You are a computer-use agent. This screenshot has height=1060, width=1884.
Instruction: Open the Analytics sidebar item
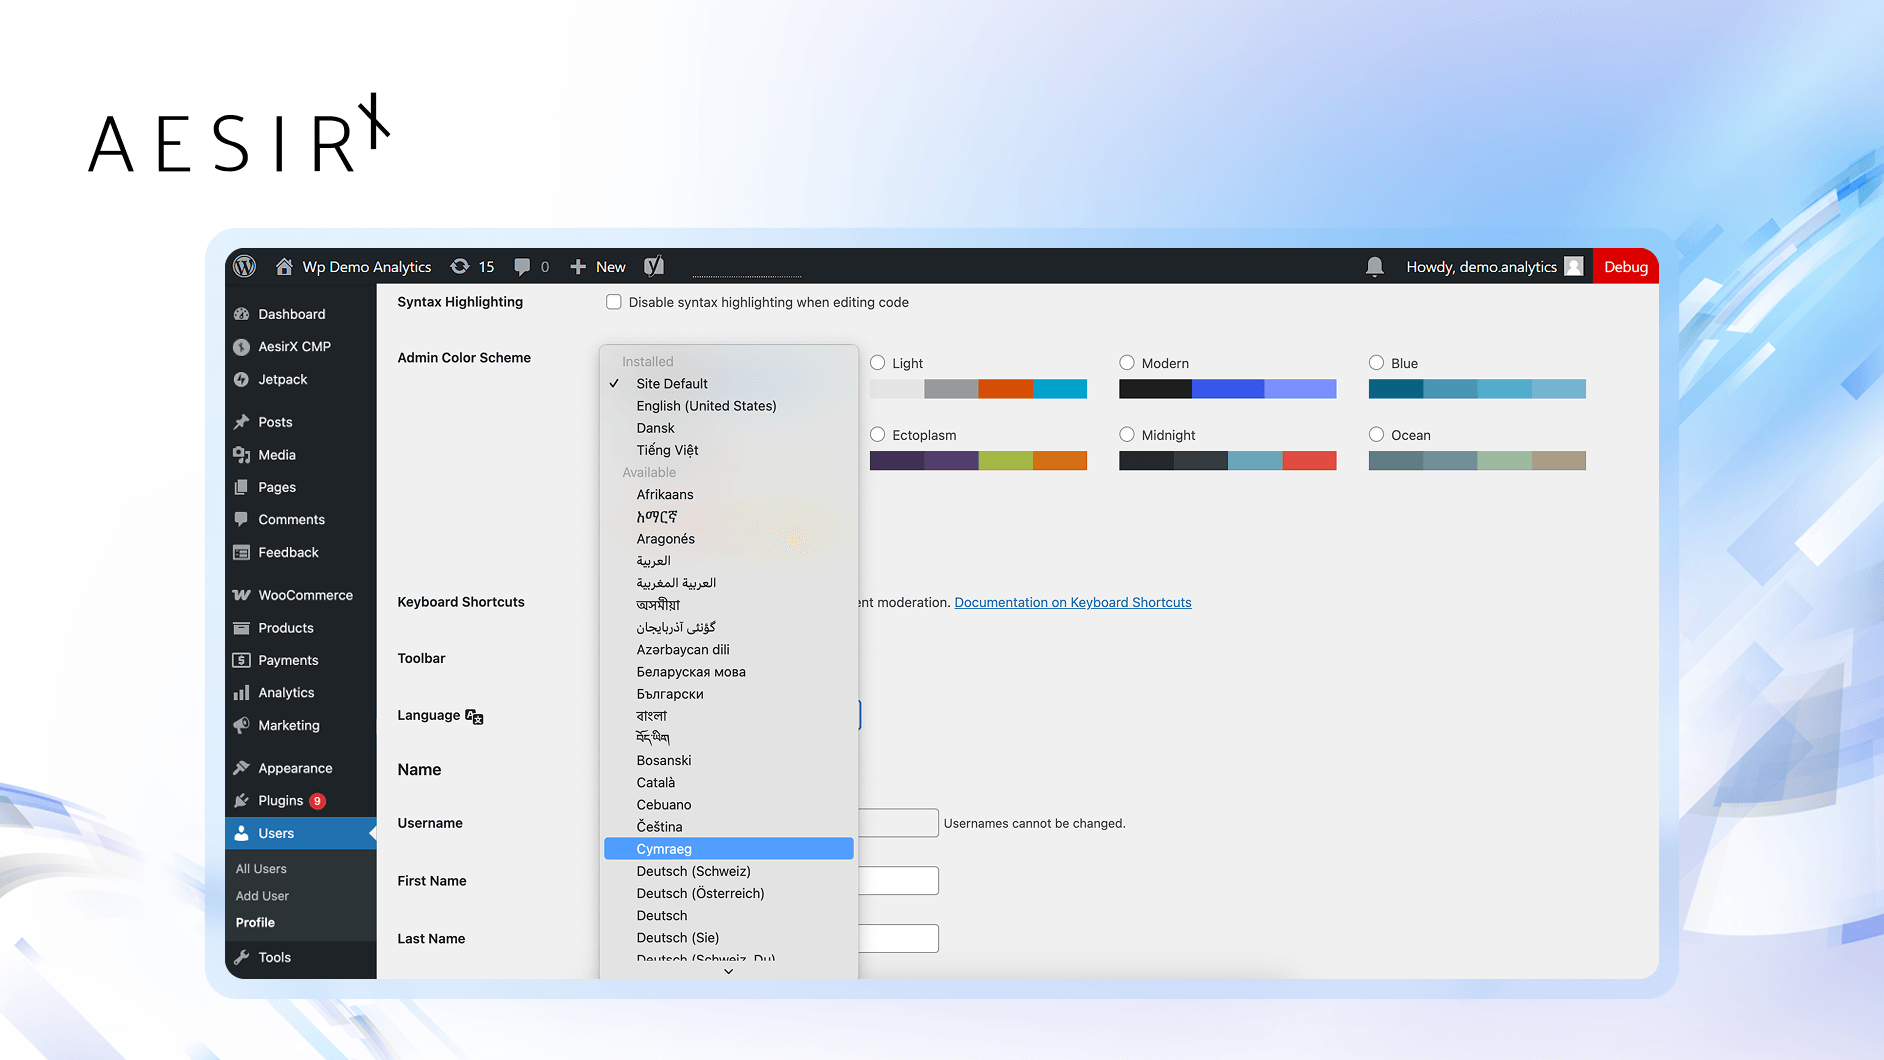[287, 692]
